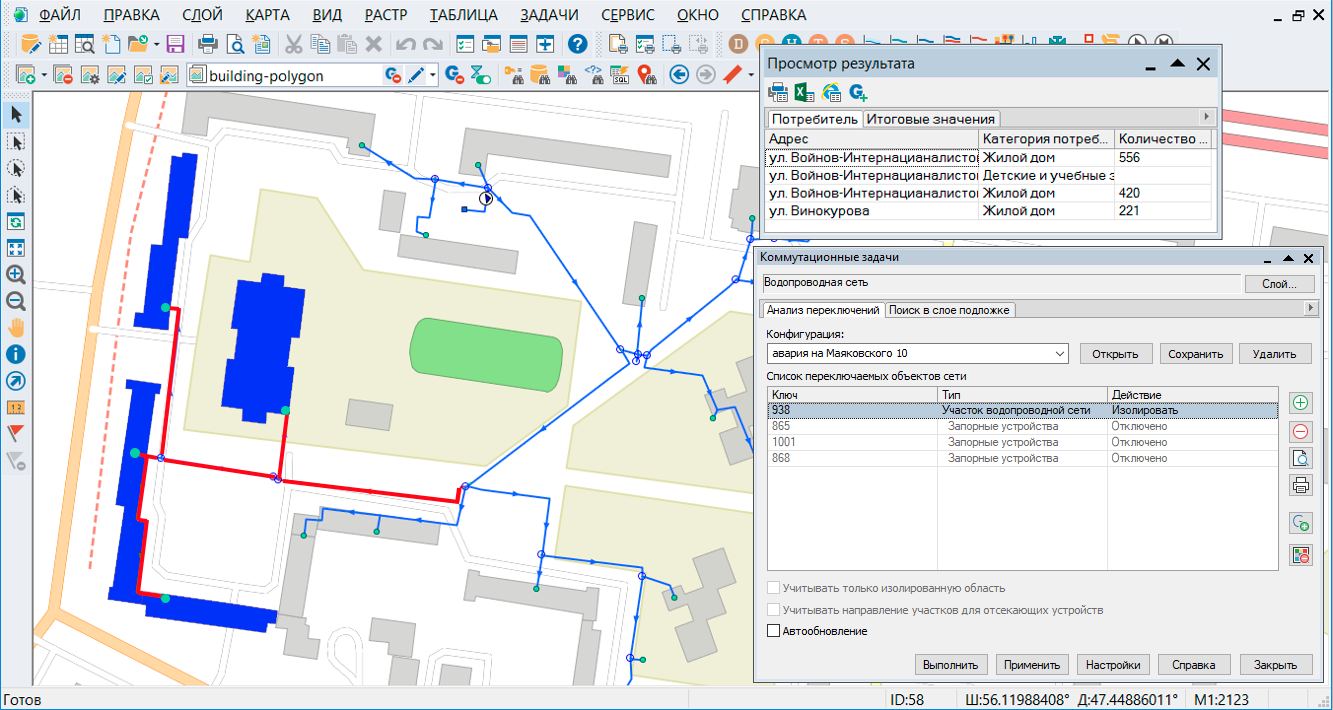Expand the arrow next to the pencil edit icon
Image resolution: width=1333 pixels, height=710 pixels.
(433, 75)
